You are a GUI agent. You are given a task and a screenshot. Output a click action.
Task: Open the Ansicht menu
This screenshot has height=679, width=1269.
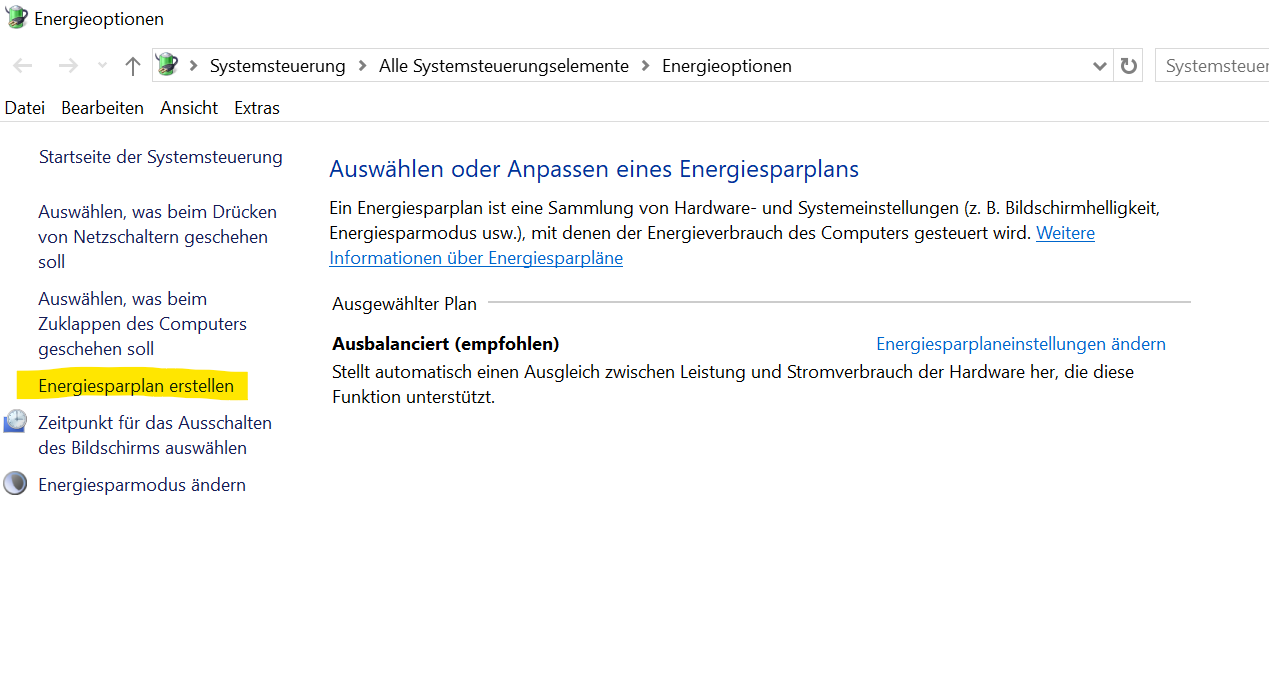click(x=189, y=108)
